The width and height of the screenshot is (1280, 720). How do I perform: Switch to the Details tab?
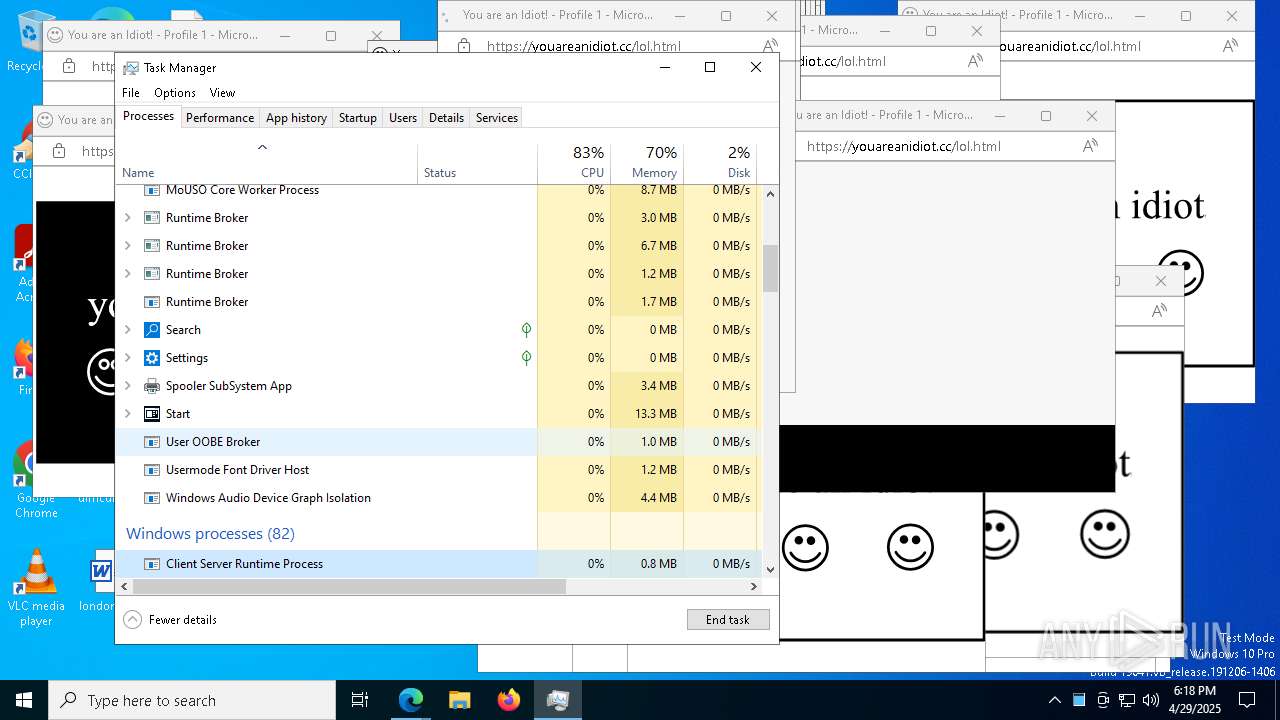point(446,117)
